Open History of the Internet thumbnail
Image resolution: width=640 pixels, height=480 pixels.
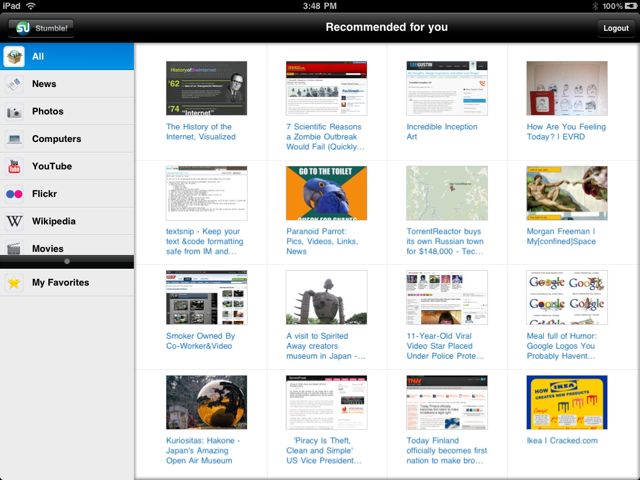pyautogui.click(x=207, y=88)
